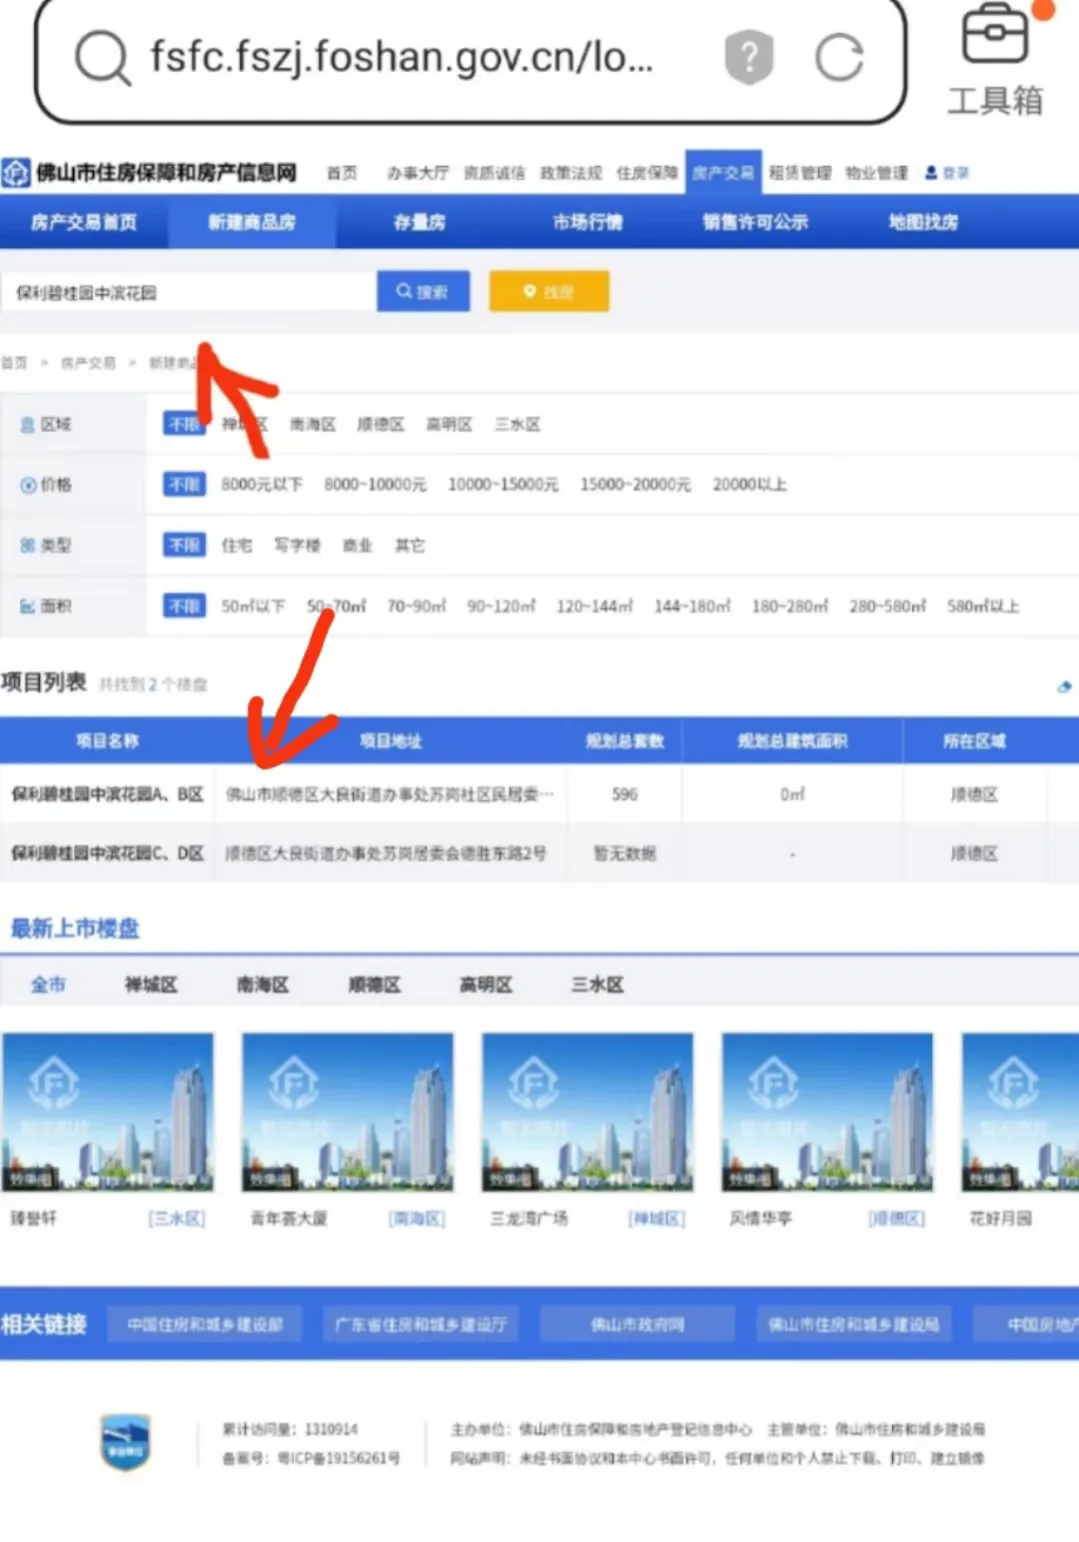Click the footer badge emblem icon
1079x1542 pixels.
(125, 1442)
